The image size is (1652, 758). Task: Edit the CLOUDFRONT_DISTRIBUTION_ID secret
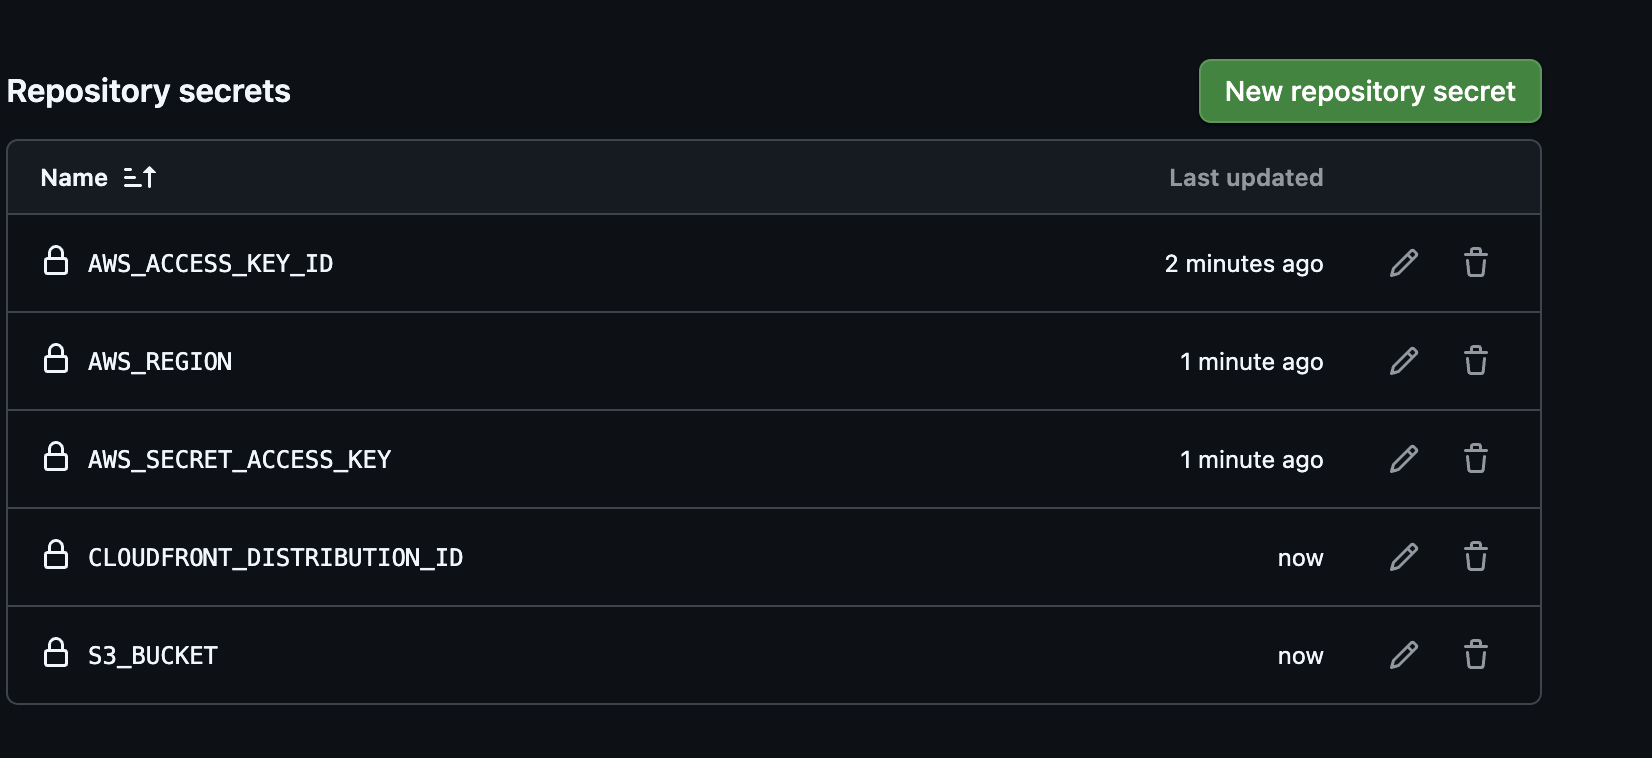click(1404, 557)
